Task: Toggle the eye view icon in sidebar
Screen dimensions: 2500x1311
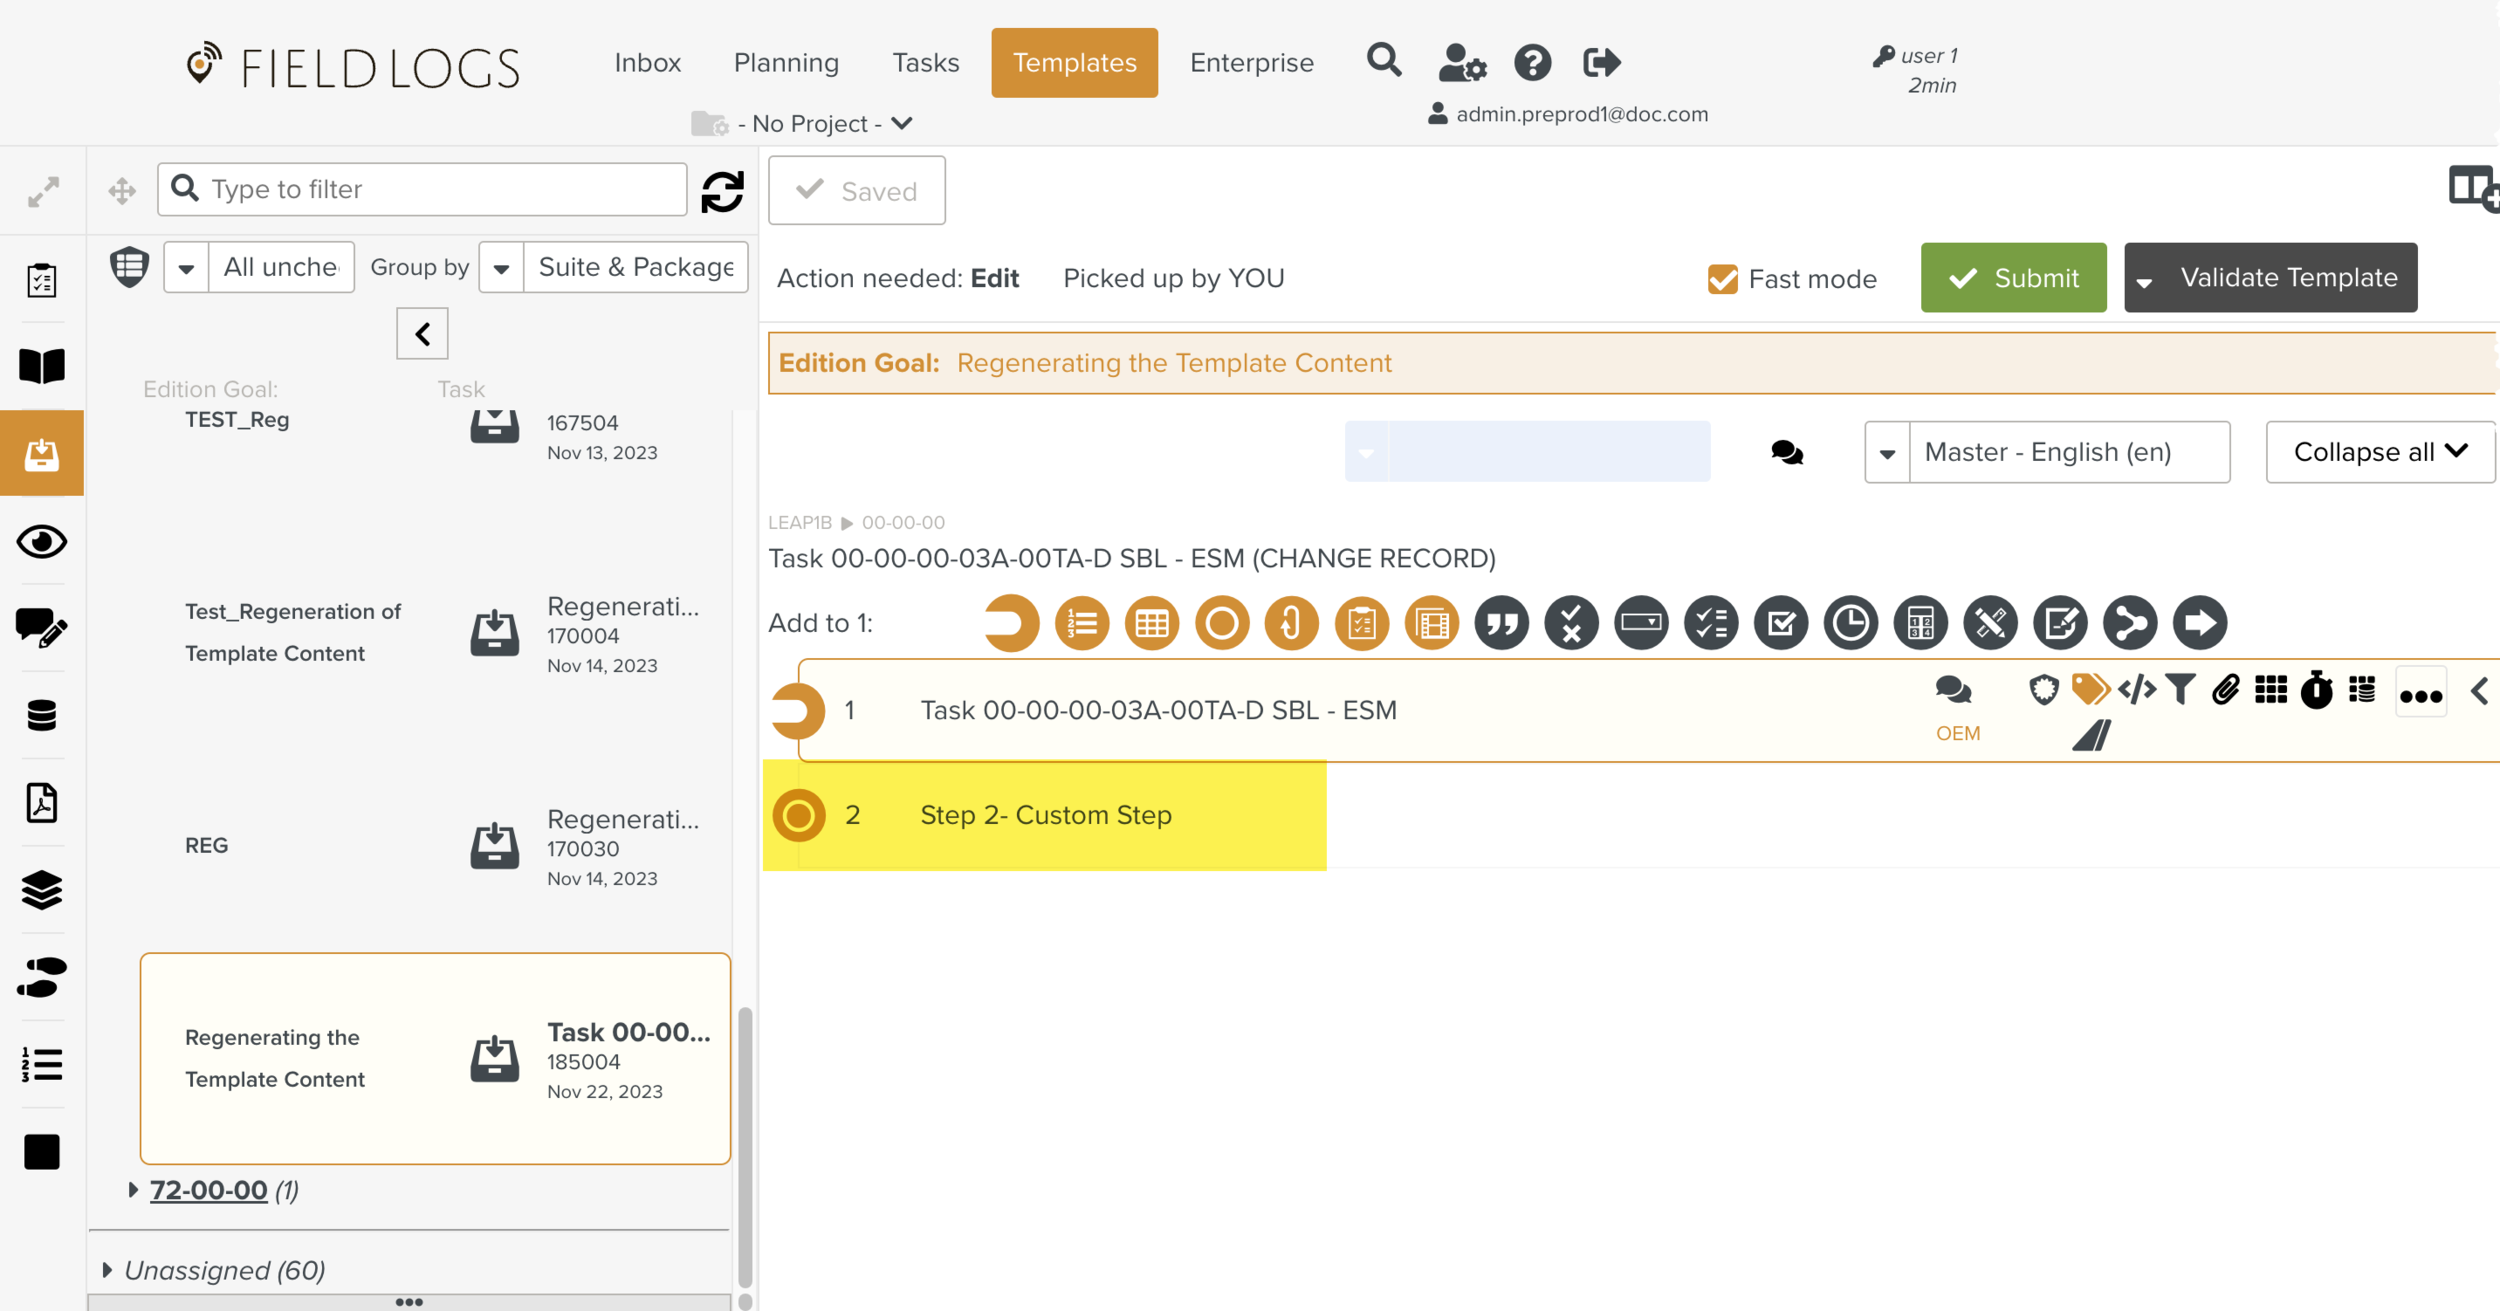Action: (x=42, y=542)
